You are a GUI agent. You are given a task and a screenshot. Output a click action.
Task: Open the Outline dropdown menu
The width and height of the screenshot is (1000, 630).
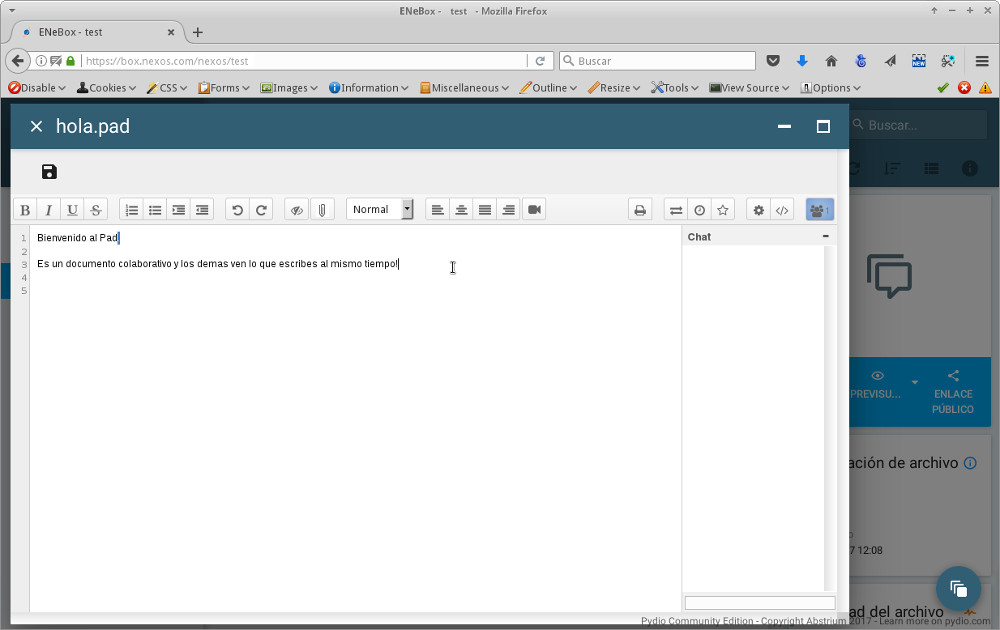548,87
